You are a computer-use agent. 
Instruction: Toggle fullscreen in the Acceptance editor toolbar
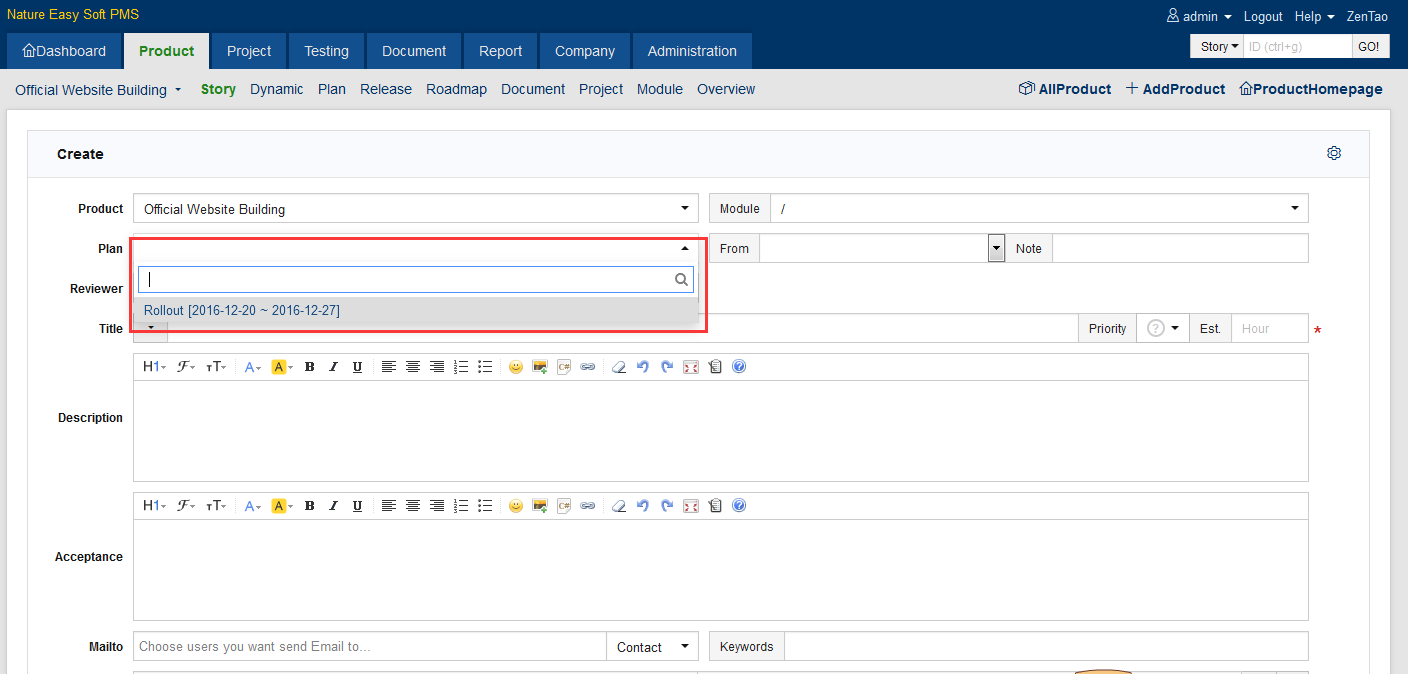tap(691, 506)
